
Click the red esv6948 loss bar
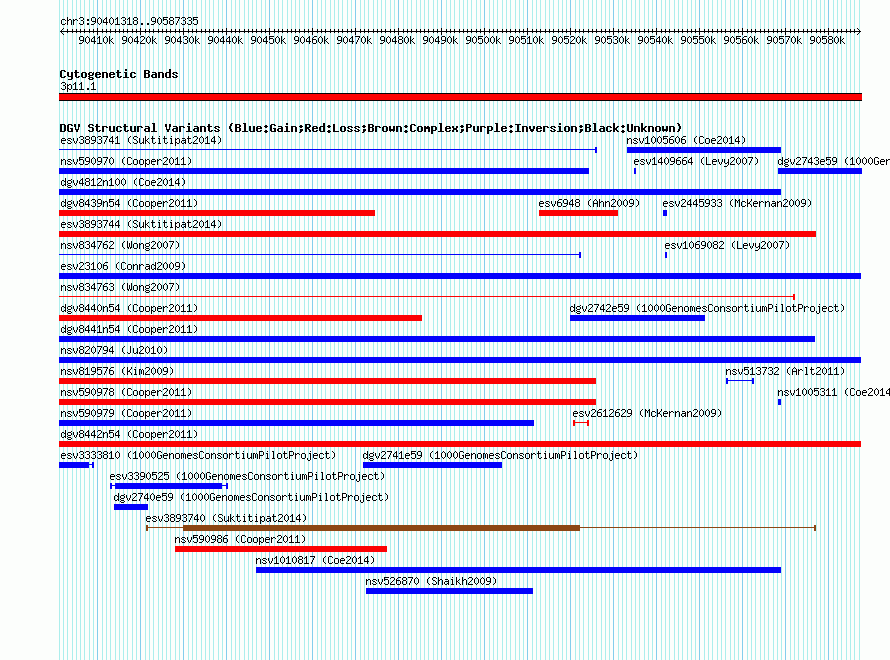[x=578, y=213]
